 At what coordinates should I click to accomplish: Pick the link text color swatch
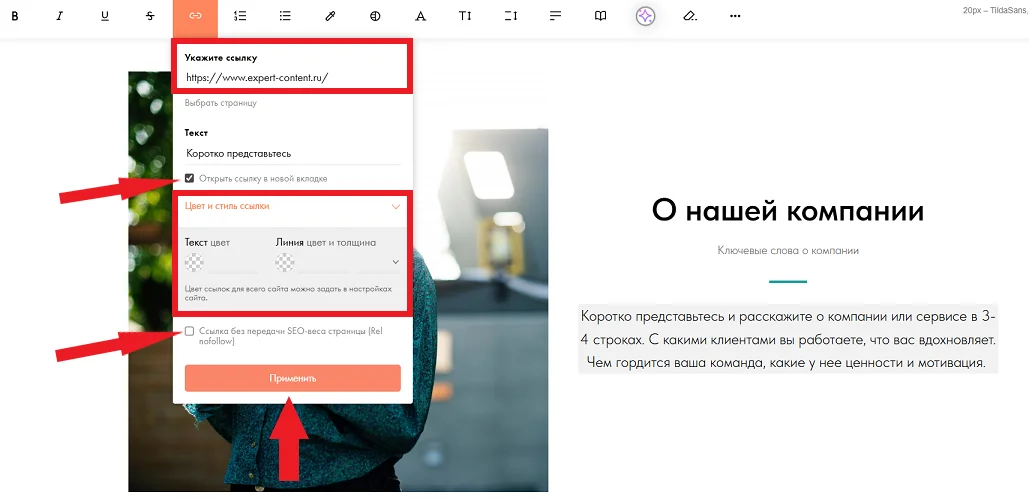[x=195, y=263]
